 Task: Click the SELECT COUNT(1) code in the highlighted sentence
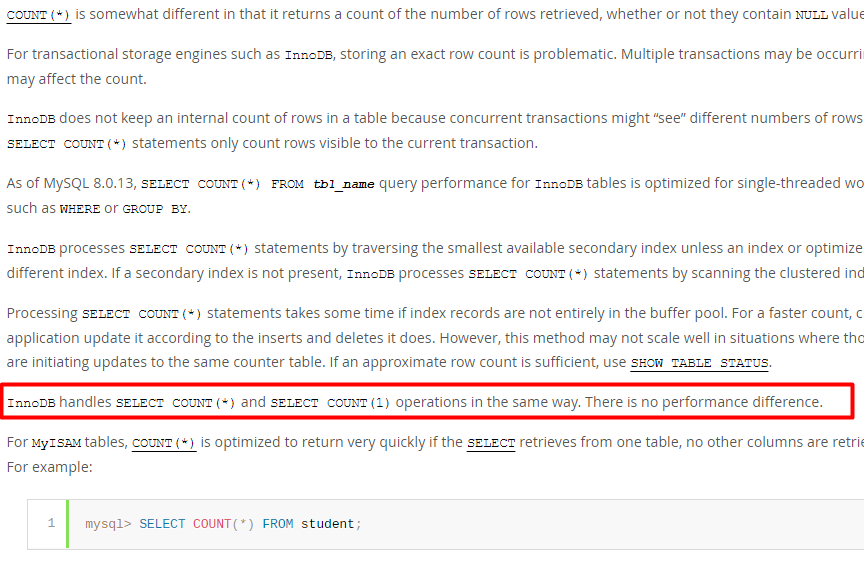click(x=330, y=403)
